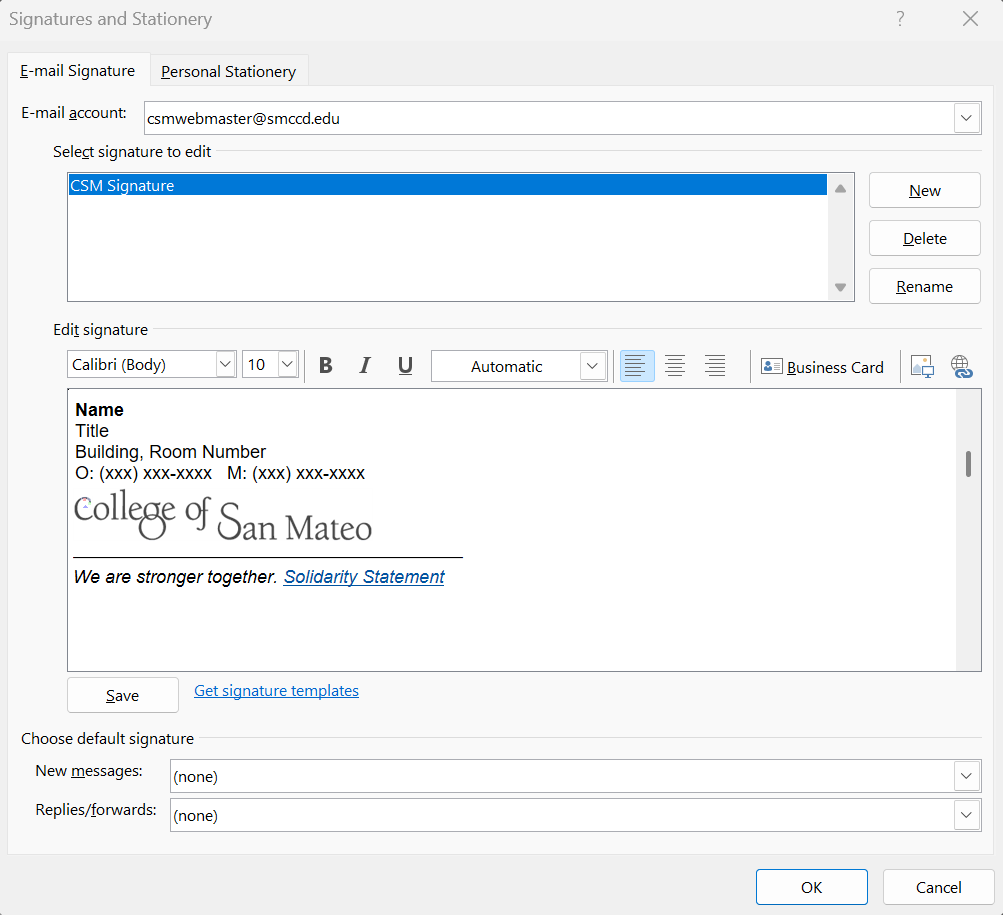Toggle Bold formatting in signature editor

(325, 366)
